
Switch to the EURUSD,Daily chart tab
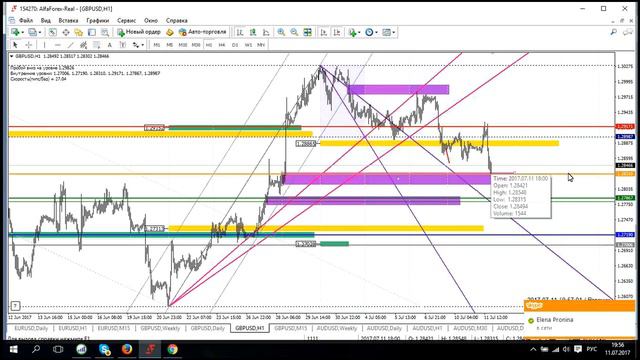coord(31,328)
